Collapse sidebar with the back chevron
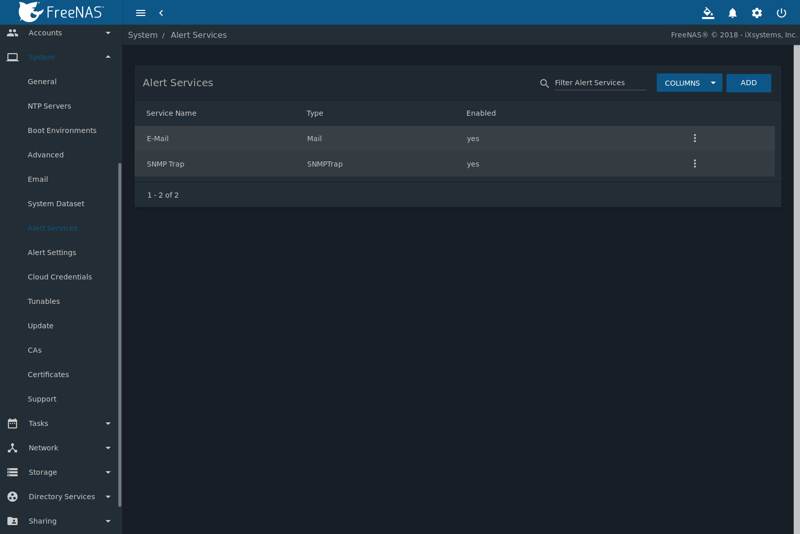The height and width of the screenshot is (534, 800). [161, 13]
